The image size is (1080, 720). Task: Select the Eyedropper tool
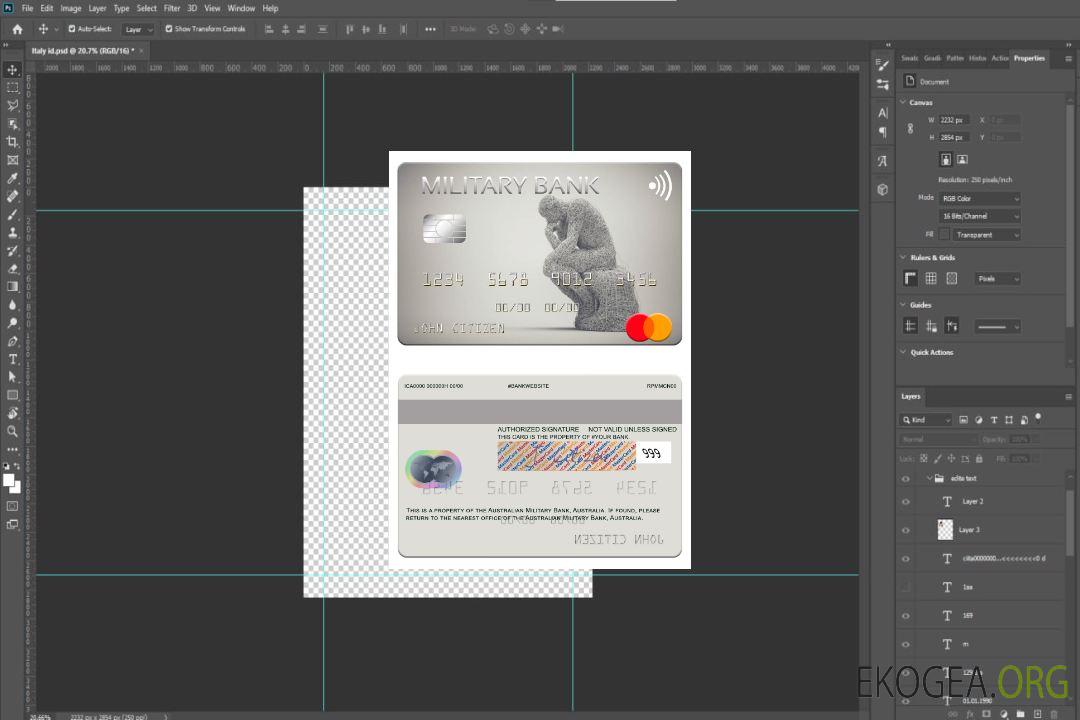[x=13, y=178]
